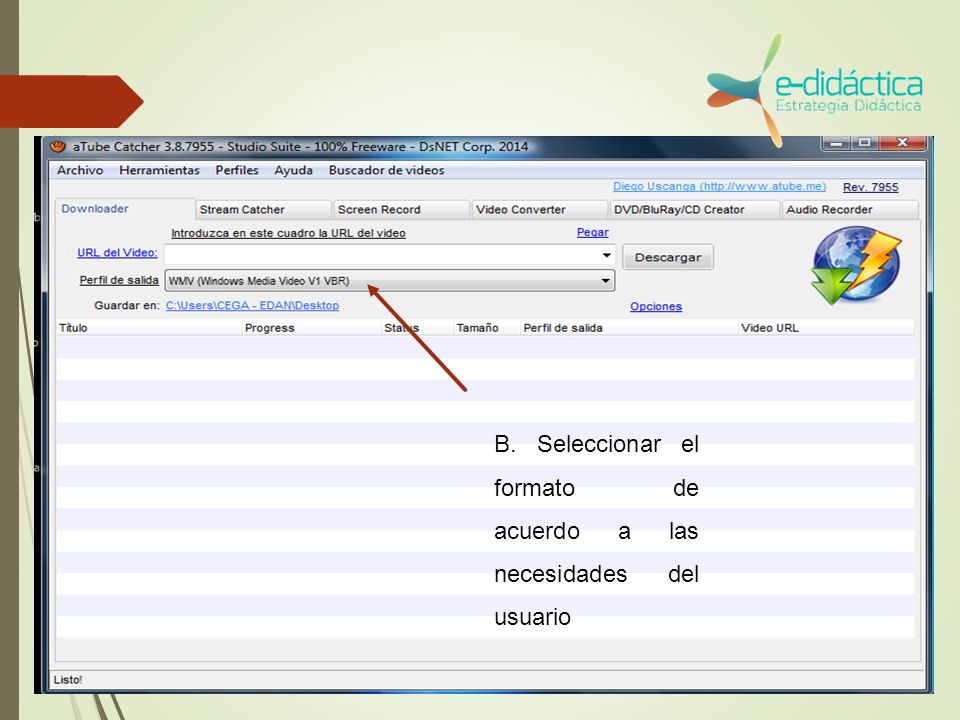
Task: Switch to the Stream Catcher tab
Action: pyautogui.click(x=263, y=209)
